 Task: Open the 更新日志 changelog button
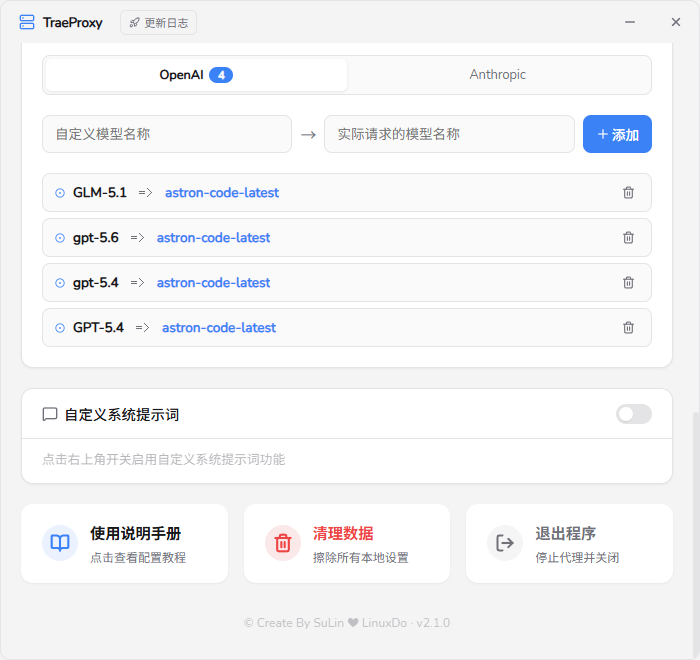158,23
